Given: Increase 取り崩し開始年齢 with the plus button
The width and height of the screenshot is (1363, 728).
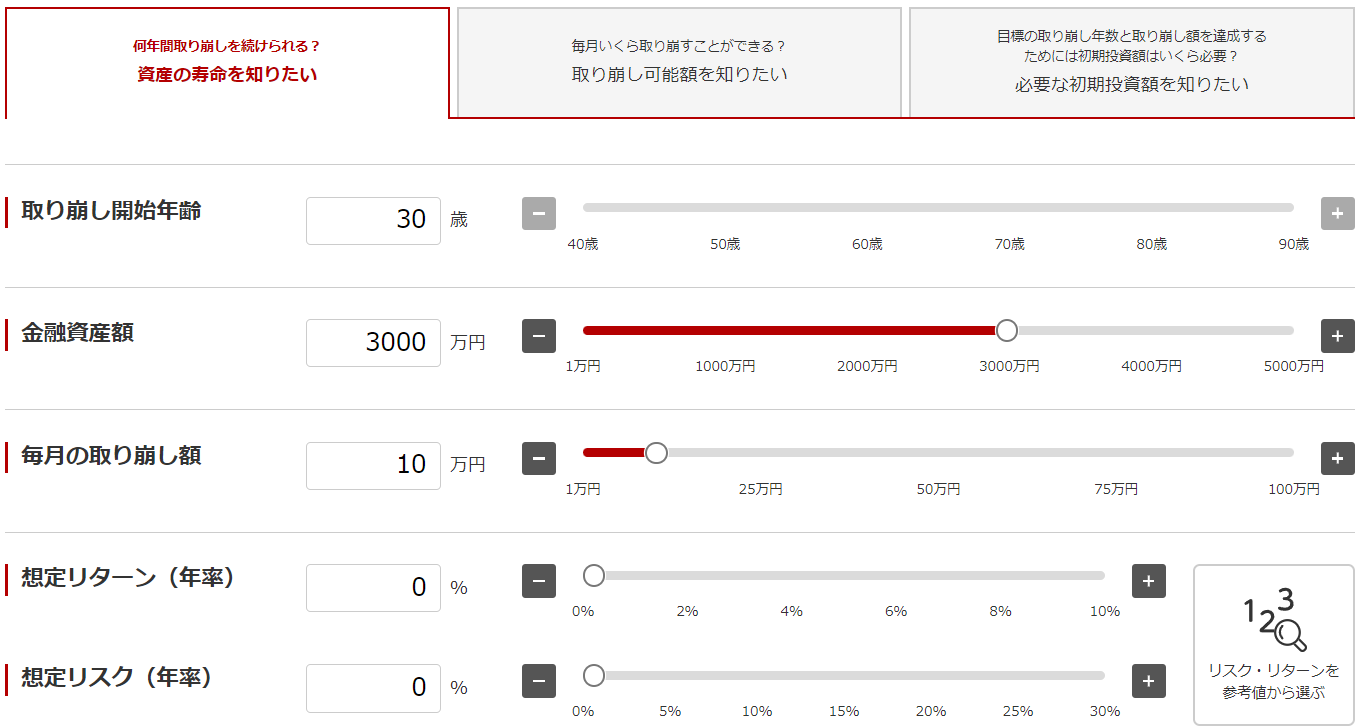Looking at the screenshot, I should [1338, 214].
